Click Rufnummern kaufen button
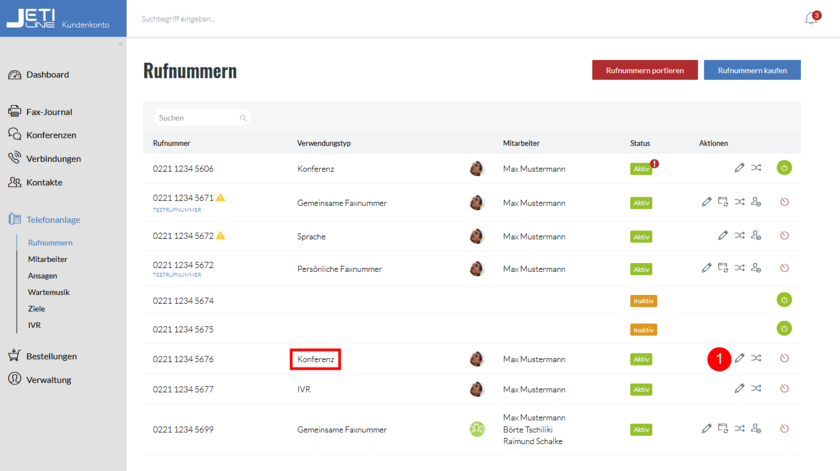This screenshot has height=471, width=840. coord(752,70)
